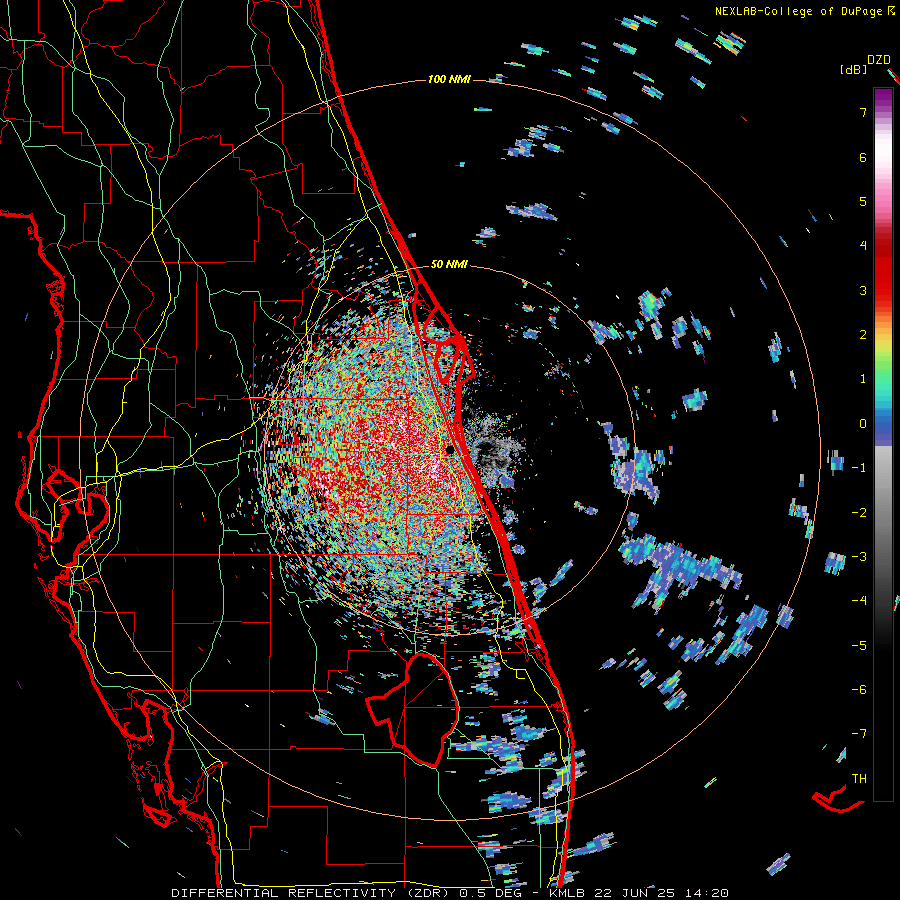Click the gray -2 dB region of the color bar
Image resolution: width=900 pixels, height=900 pixels.
point(883,513)
